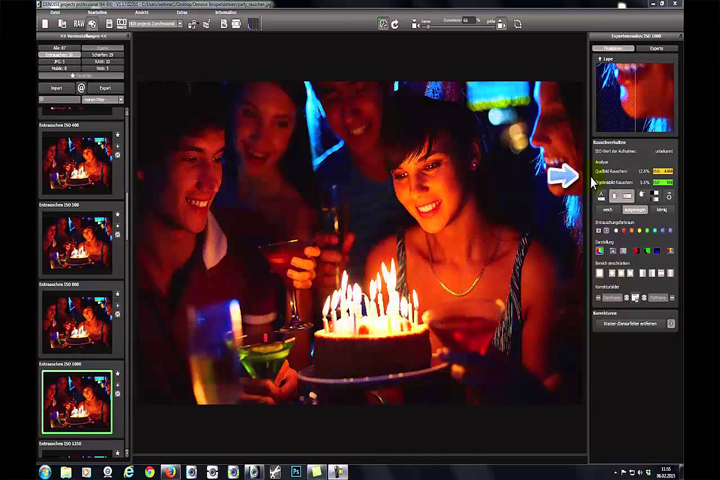Select the 'körnig' noise mode
This screenshot has width=720, height=480.
tap(662, 209)
